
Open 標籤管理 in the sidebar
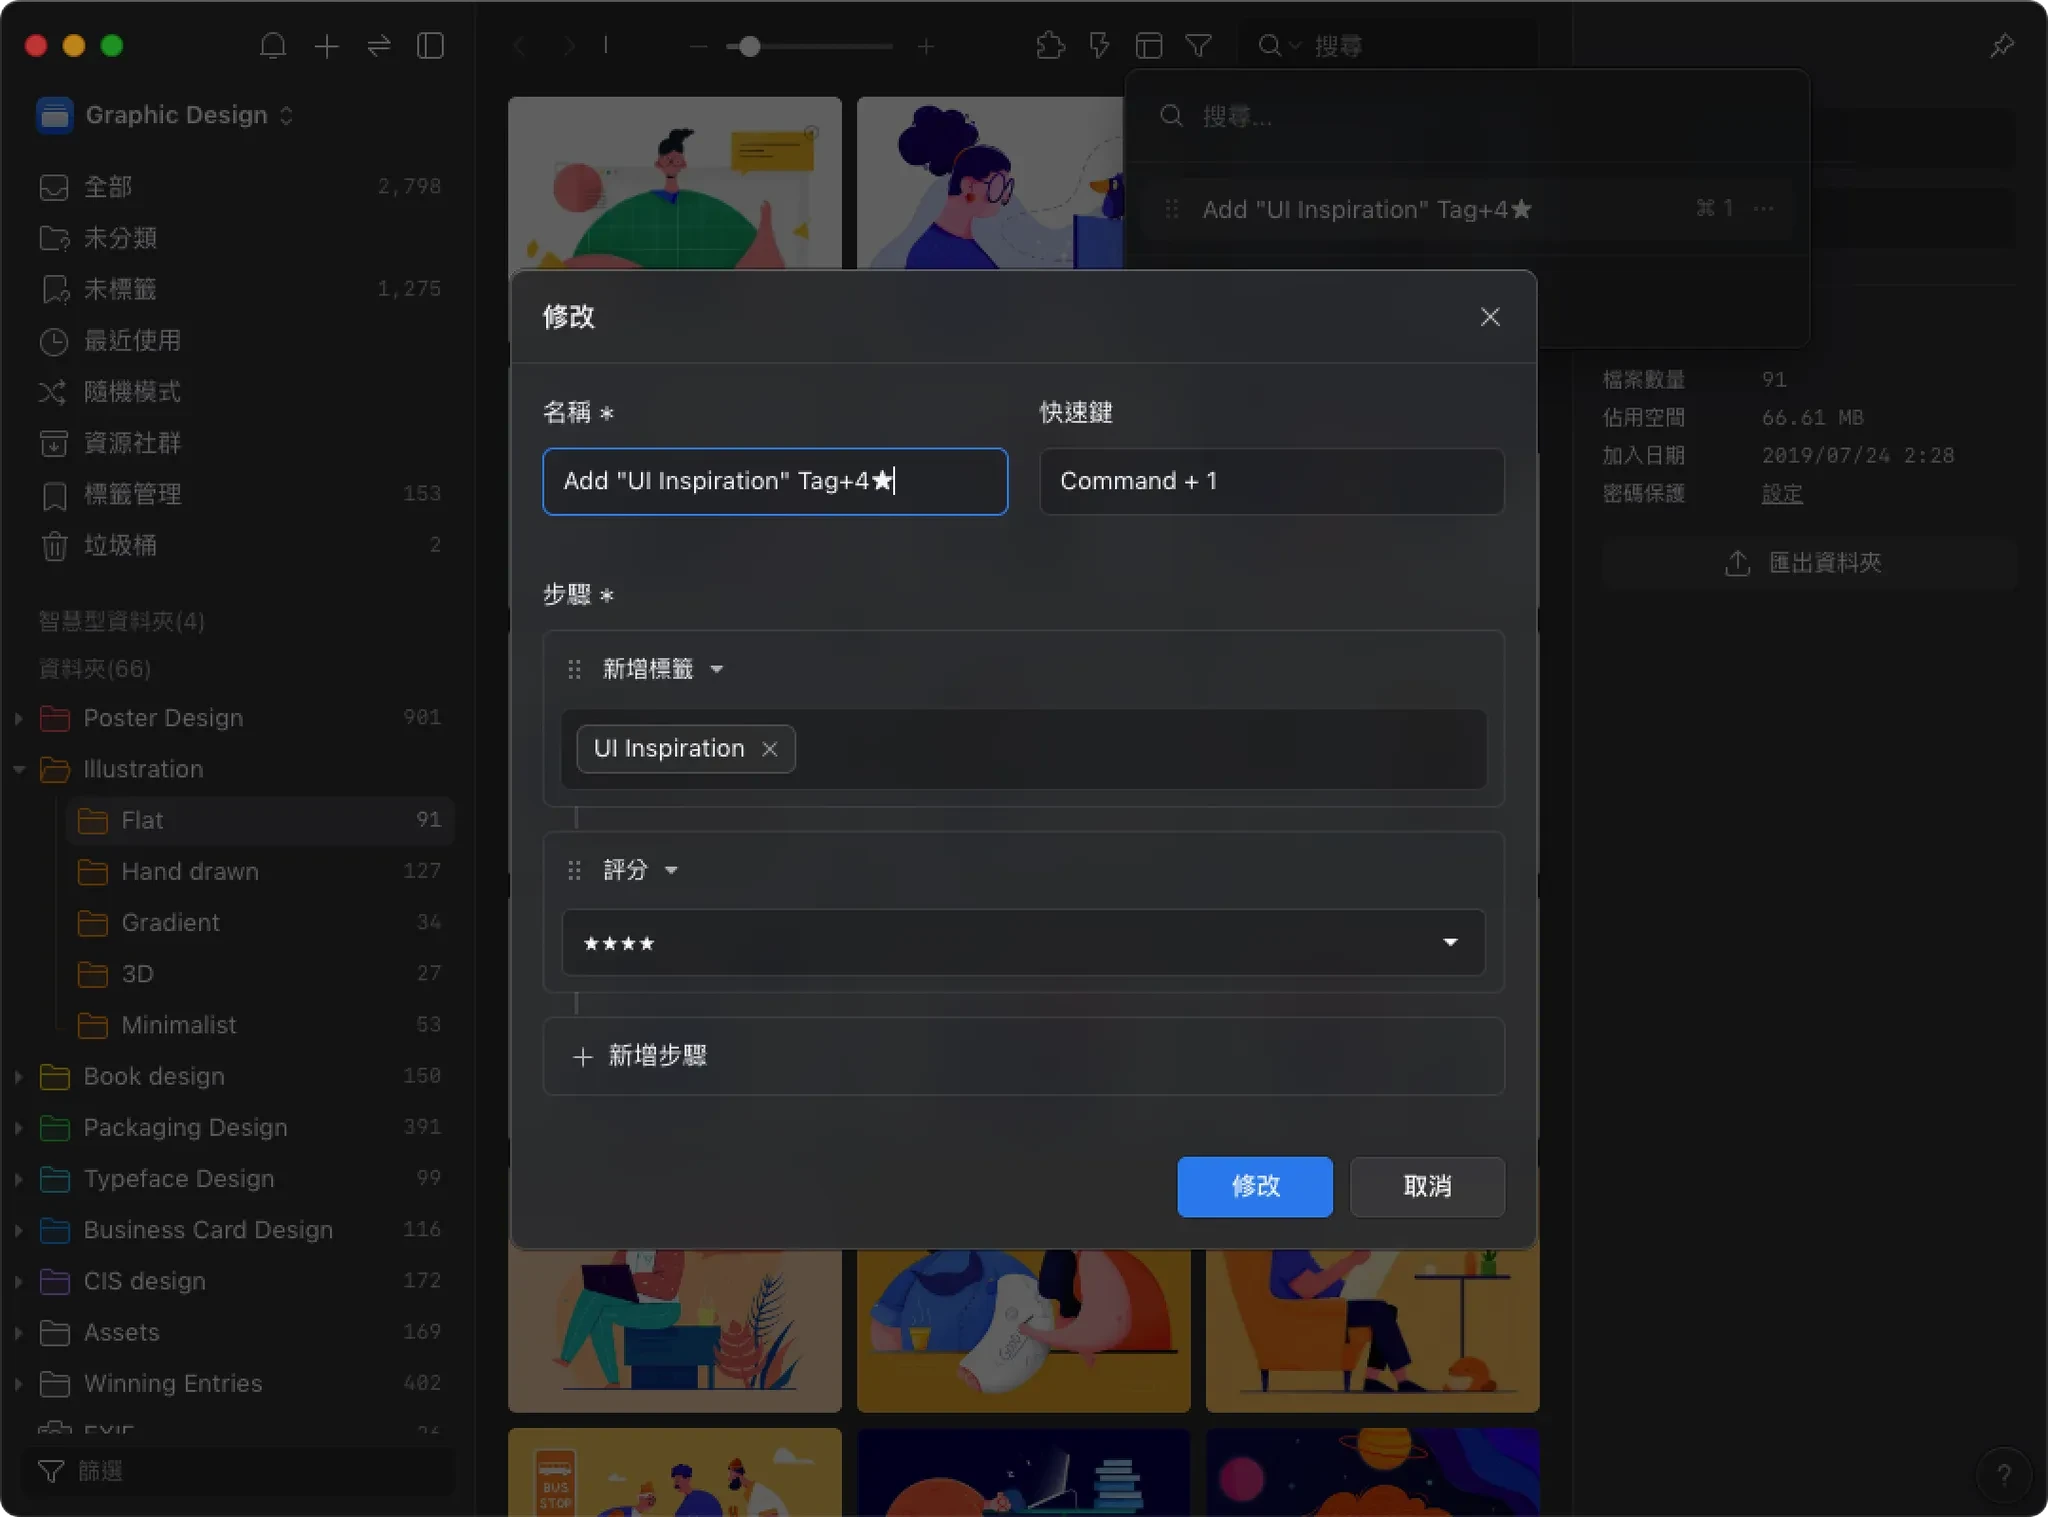point(132,494)
